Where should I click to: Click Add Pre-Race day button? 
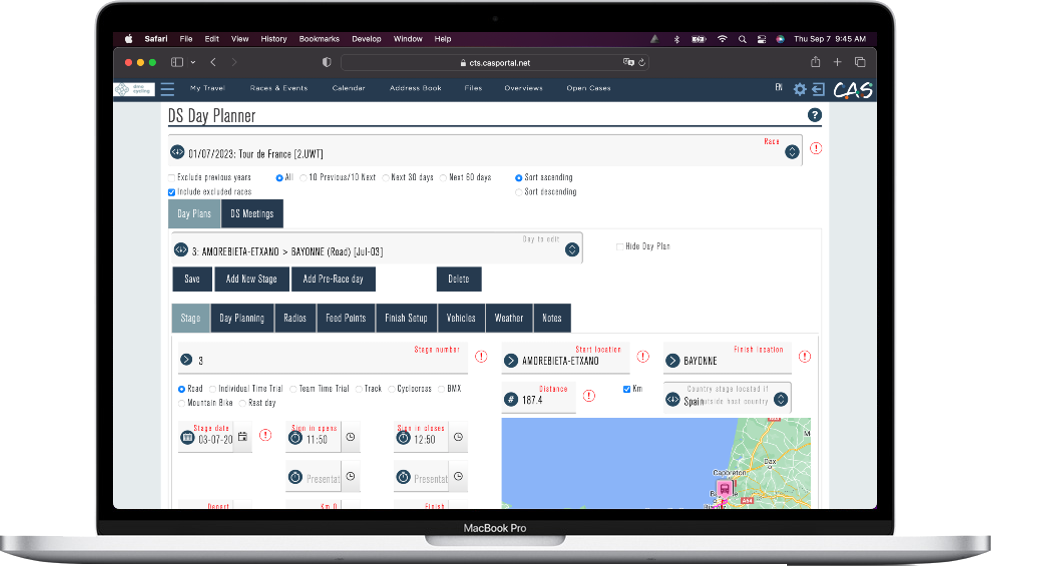click(333, 279)
